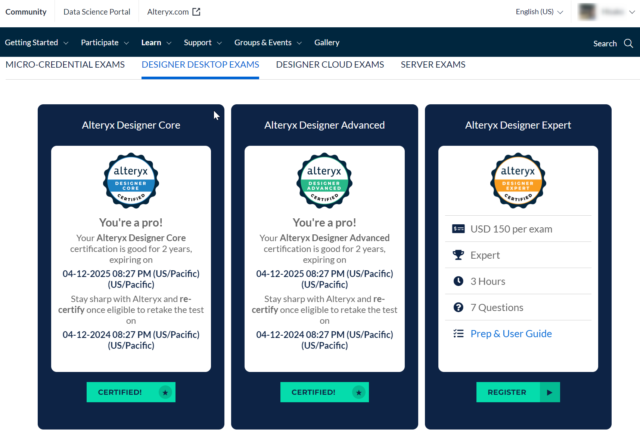Select the Designer Desktop Exams tab
640x434 pixels.
(200, 65)
